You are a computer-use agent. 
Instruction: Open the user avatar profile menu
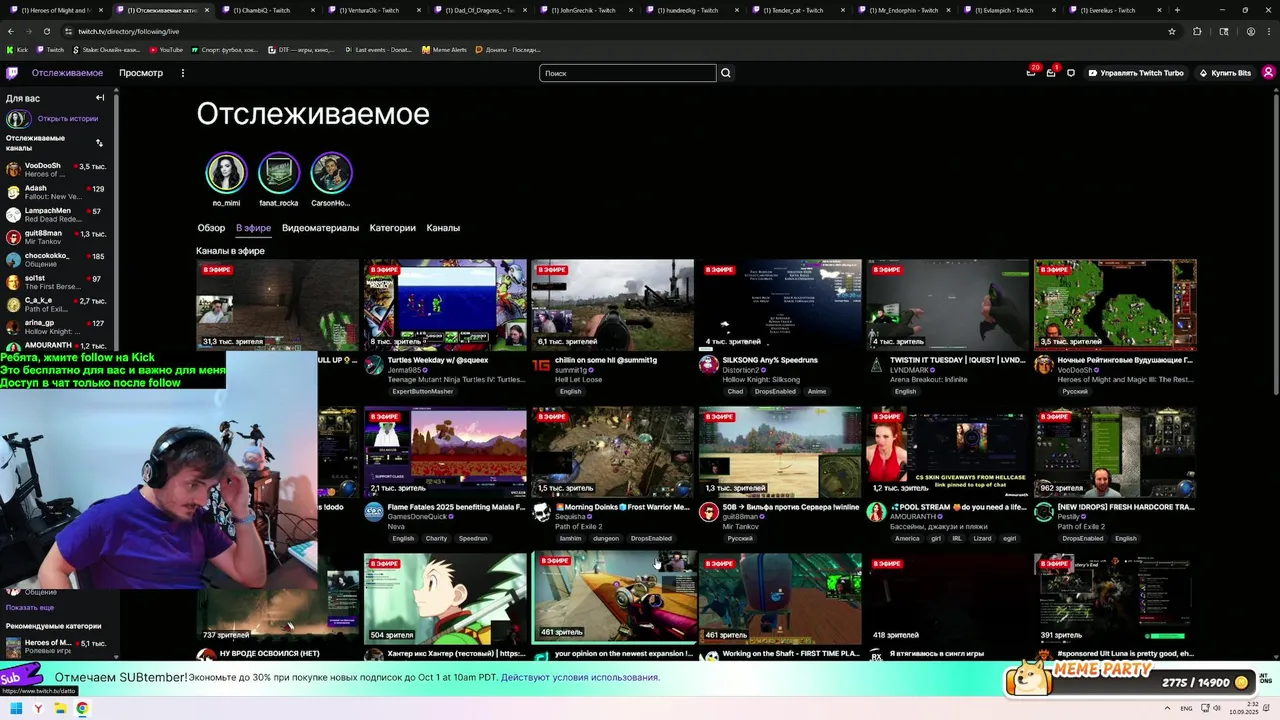pyautogui.click(x=1268, y=73)
